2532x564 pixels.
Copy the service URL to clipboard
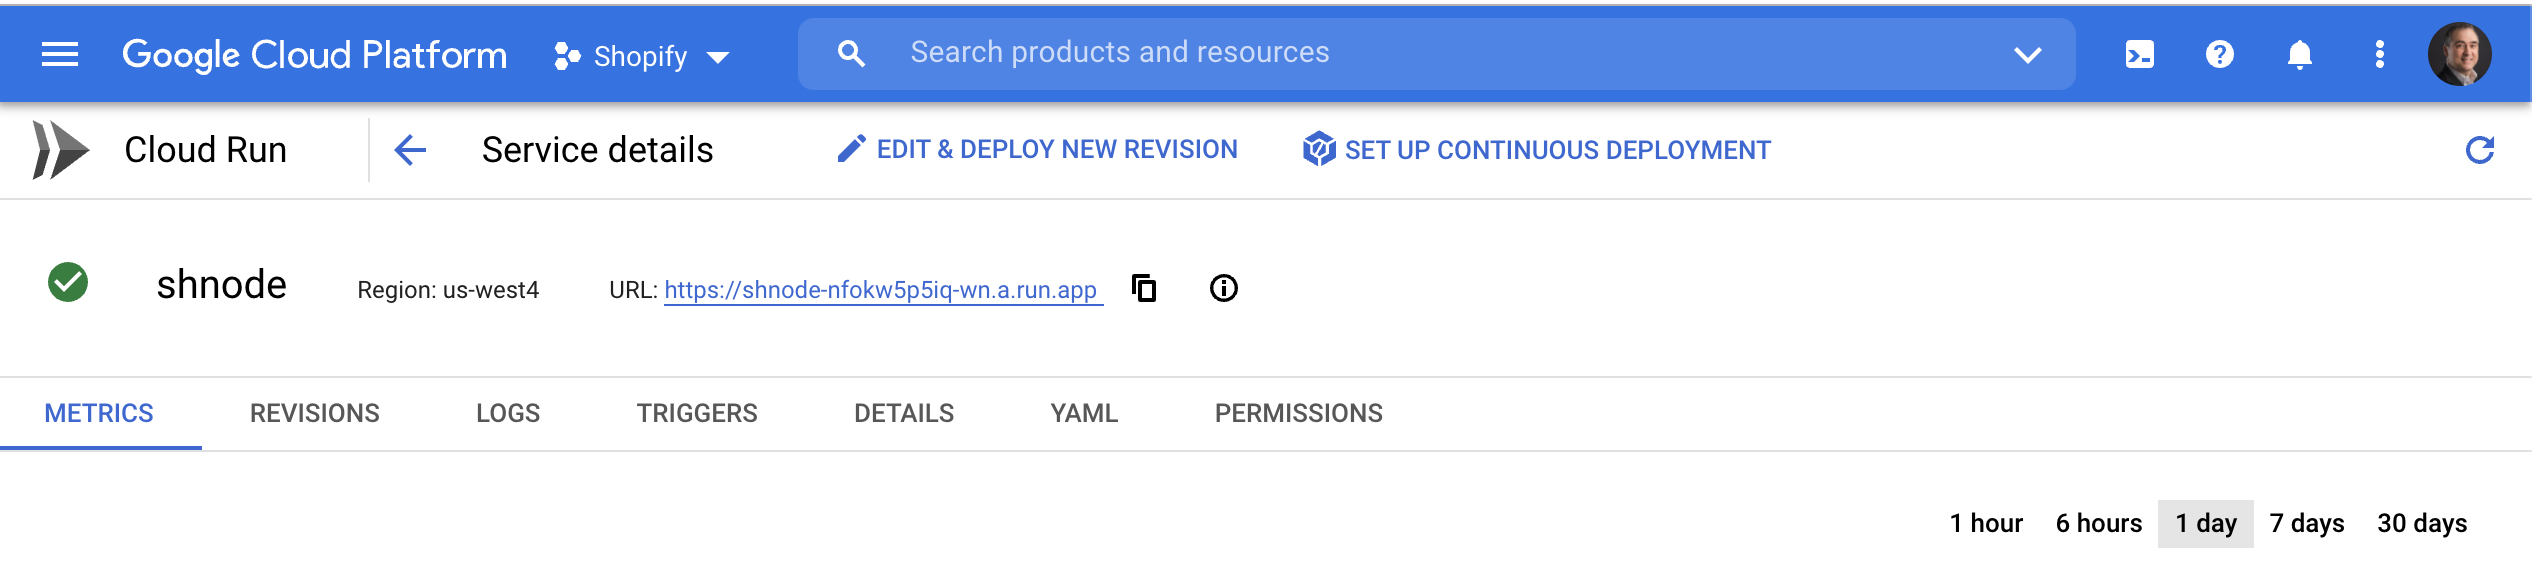click(1144, 288)
